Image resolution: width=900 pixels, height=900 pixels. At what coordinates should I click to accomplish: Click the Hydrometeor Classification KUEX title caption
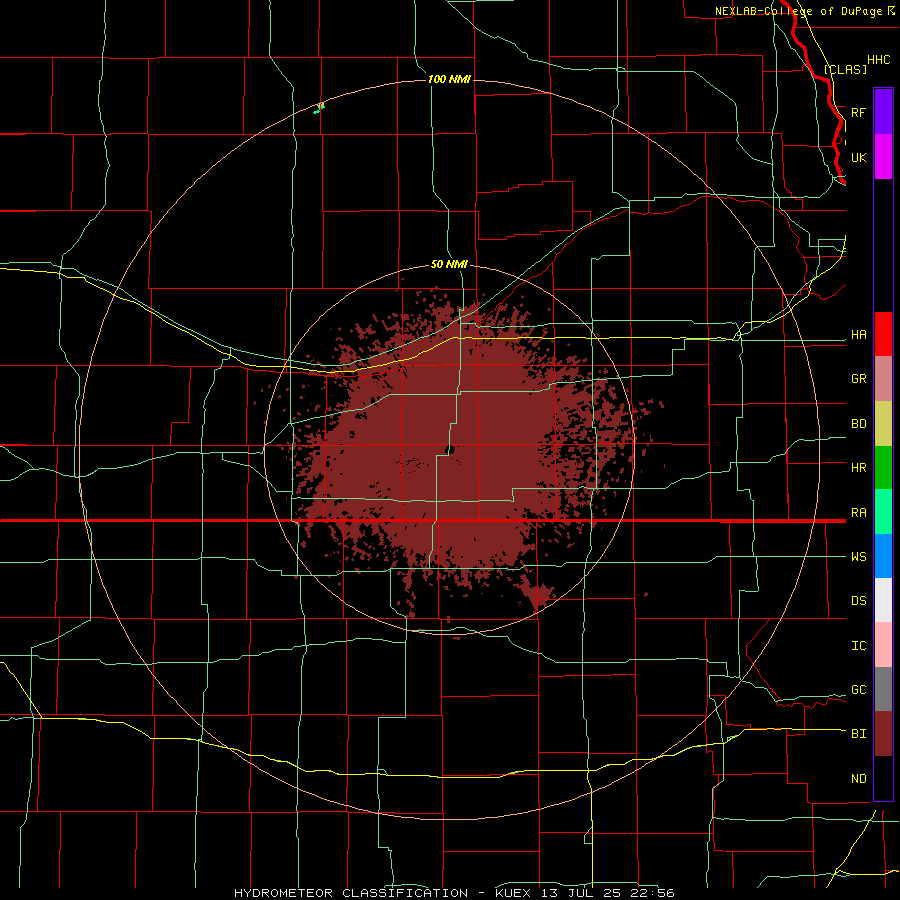(x=454, y=893)
